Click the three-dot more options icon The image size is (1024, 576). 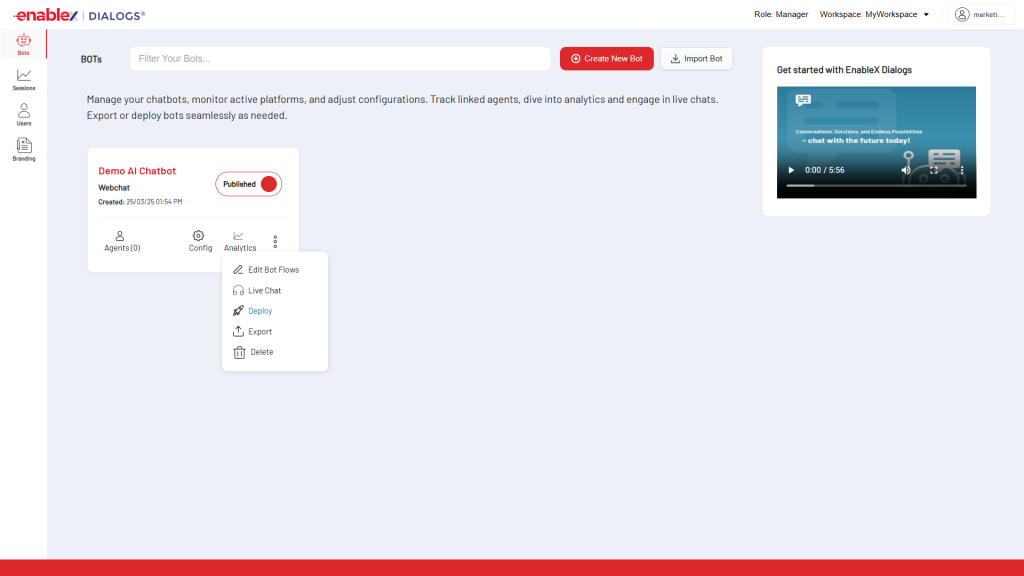(275, 242)
